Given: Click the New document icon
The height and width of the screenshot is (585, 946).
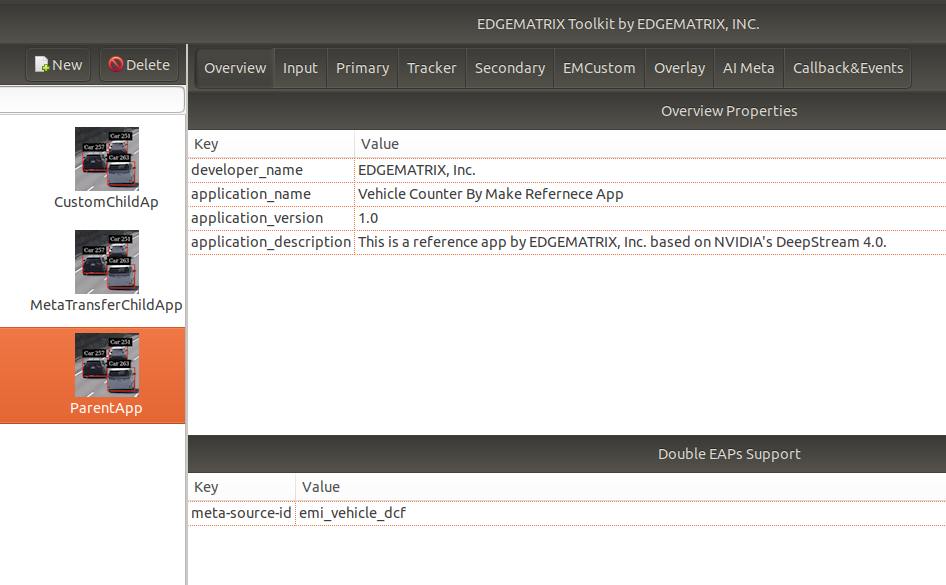Looking at the screenshot, I should point(42,65).
